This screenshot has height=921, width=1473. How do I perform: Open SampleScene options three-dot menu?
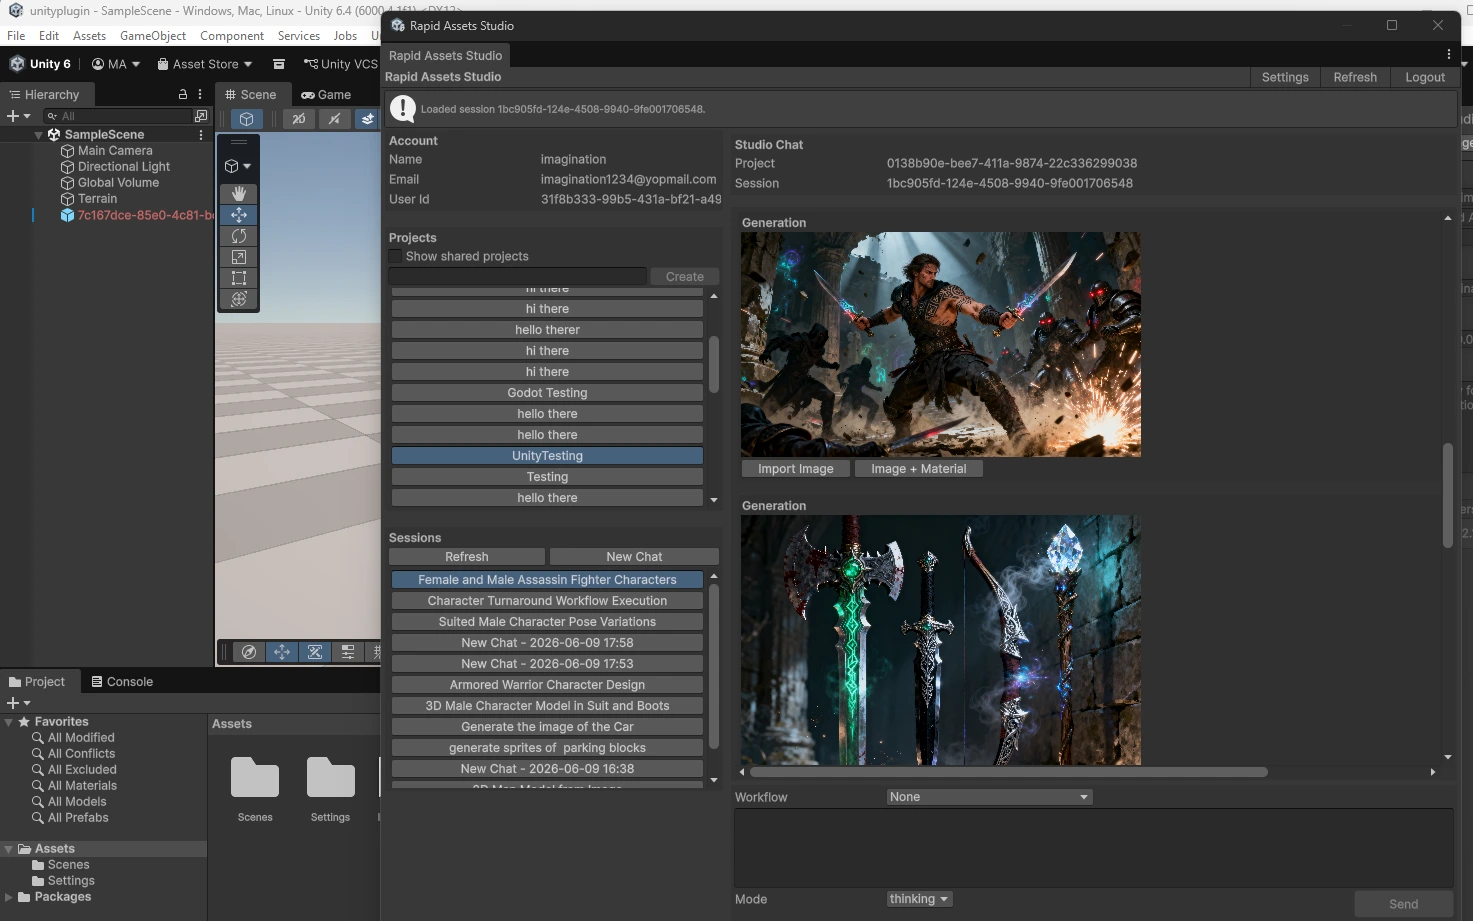click(x=201, y=134)
